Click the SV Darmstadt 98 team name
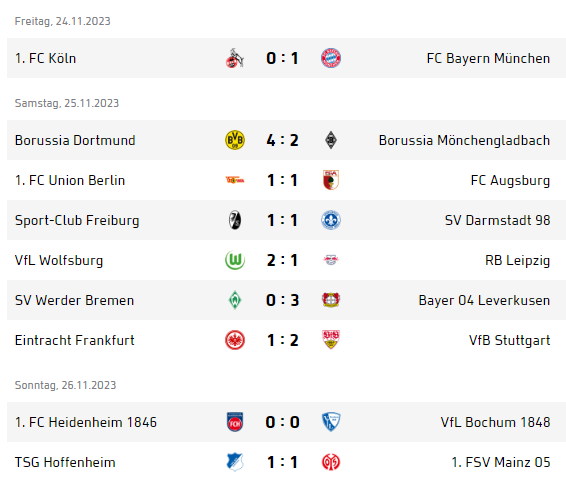 (497, 220)
